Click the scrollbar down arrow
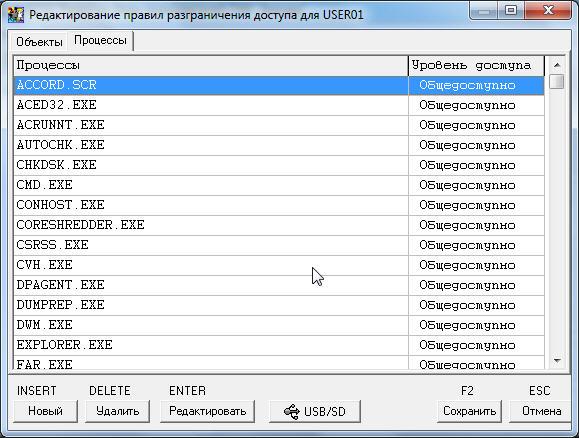This screenshot has width=579, height=438. 557,360
